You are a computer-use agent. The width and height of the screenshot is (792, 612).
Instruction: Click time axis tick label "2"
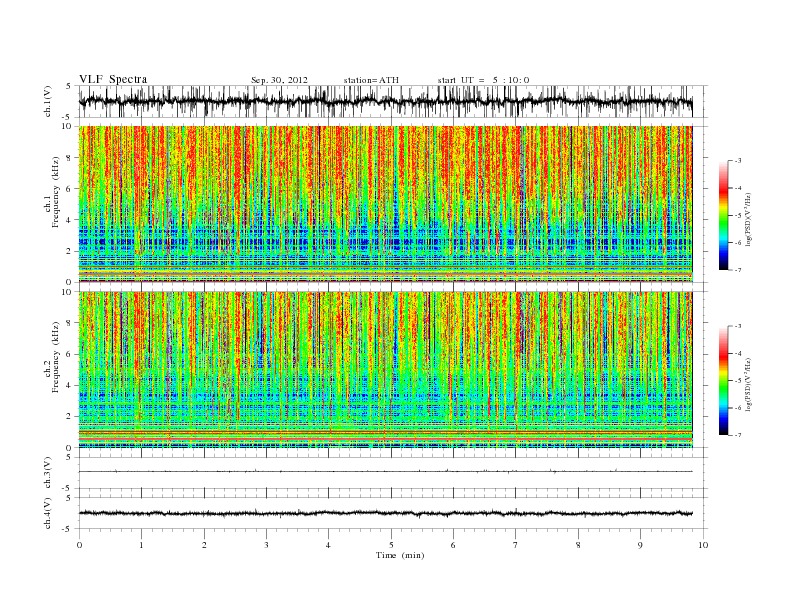pos(204,545)
